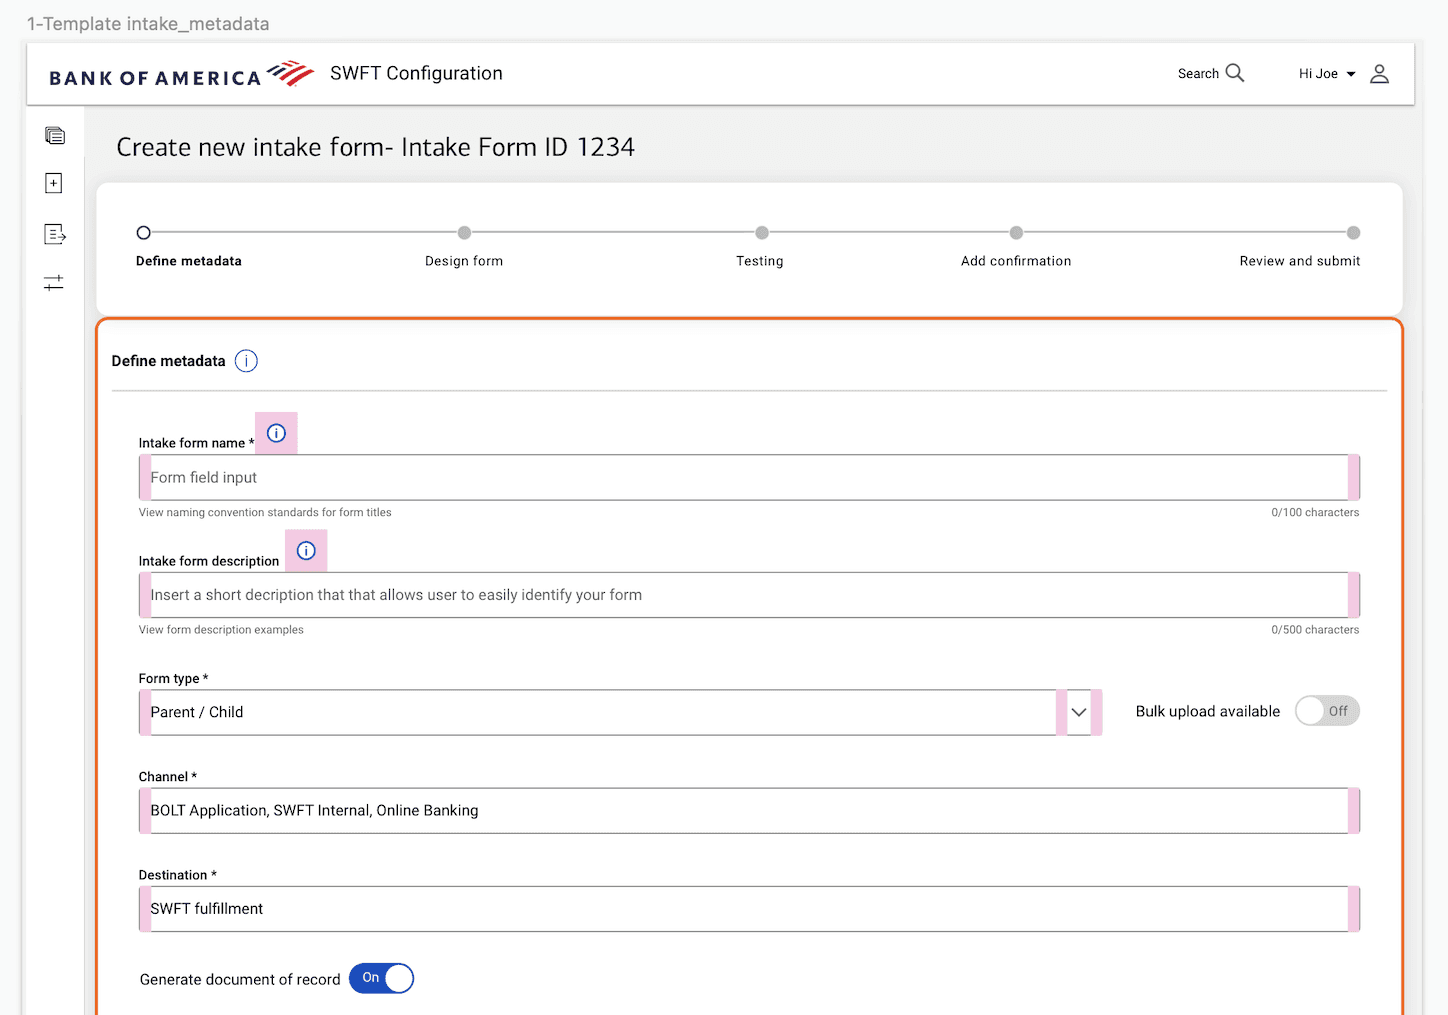This screenshot has height=1015, width=1448.
Task: Open the sliders settings sidebar icon
Action: [54, 283]
